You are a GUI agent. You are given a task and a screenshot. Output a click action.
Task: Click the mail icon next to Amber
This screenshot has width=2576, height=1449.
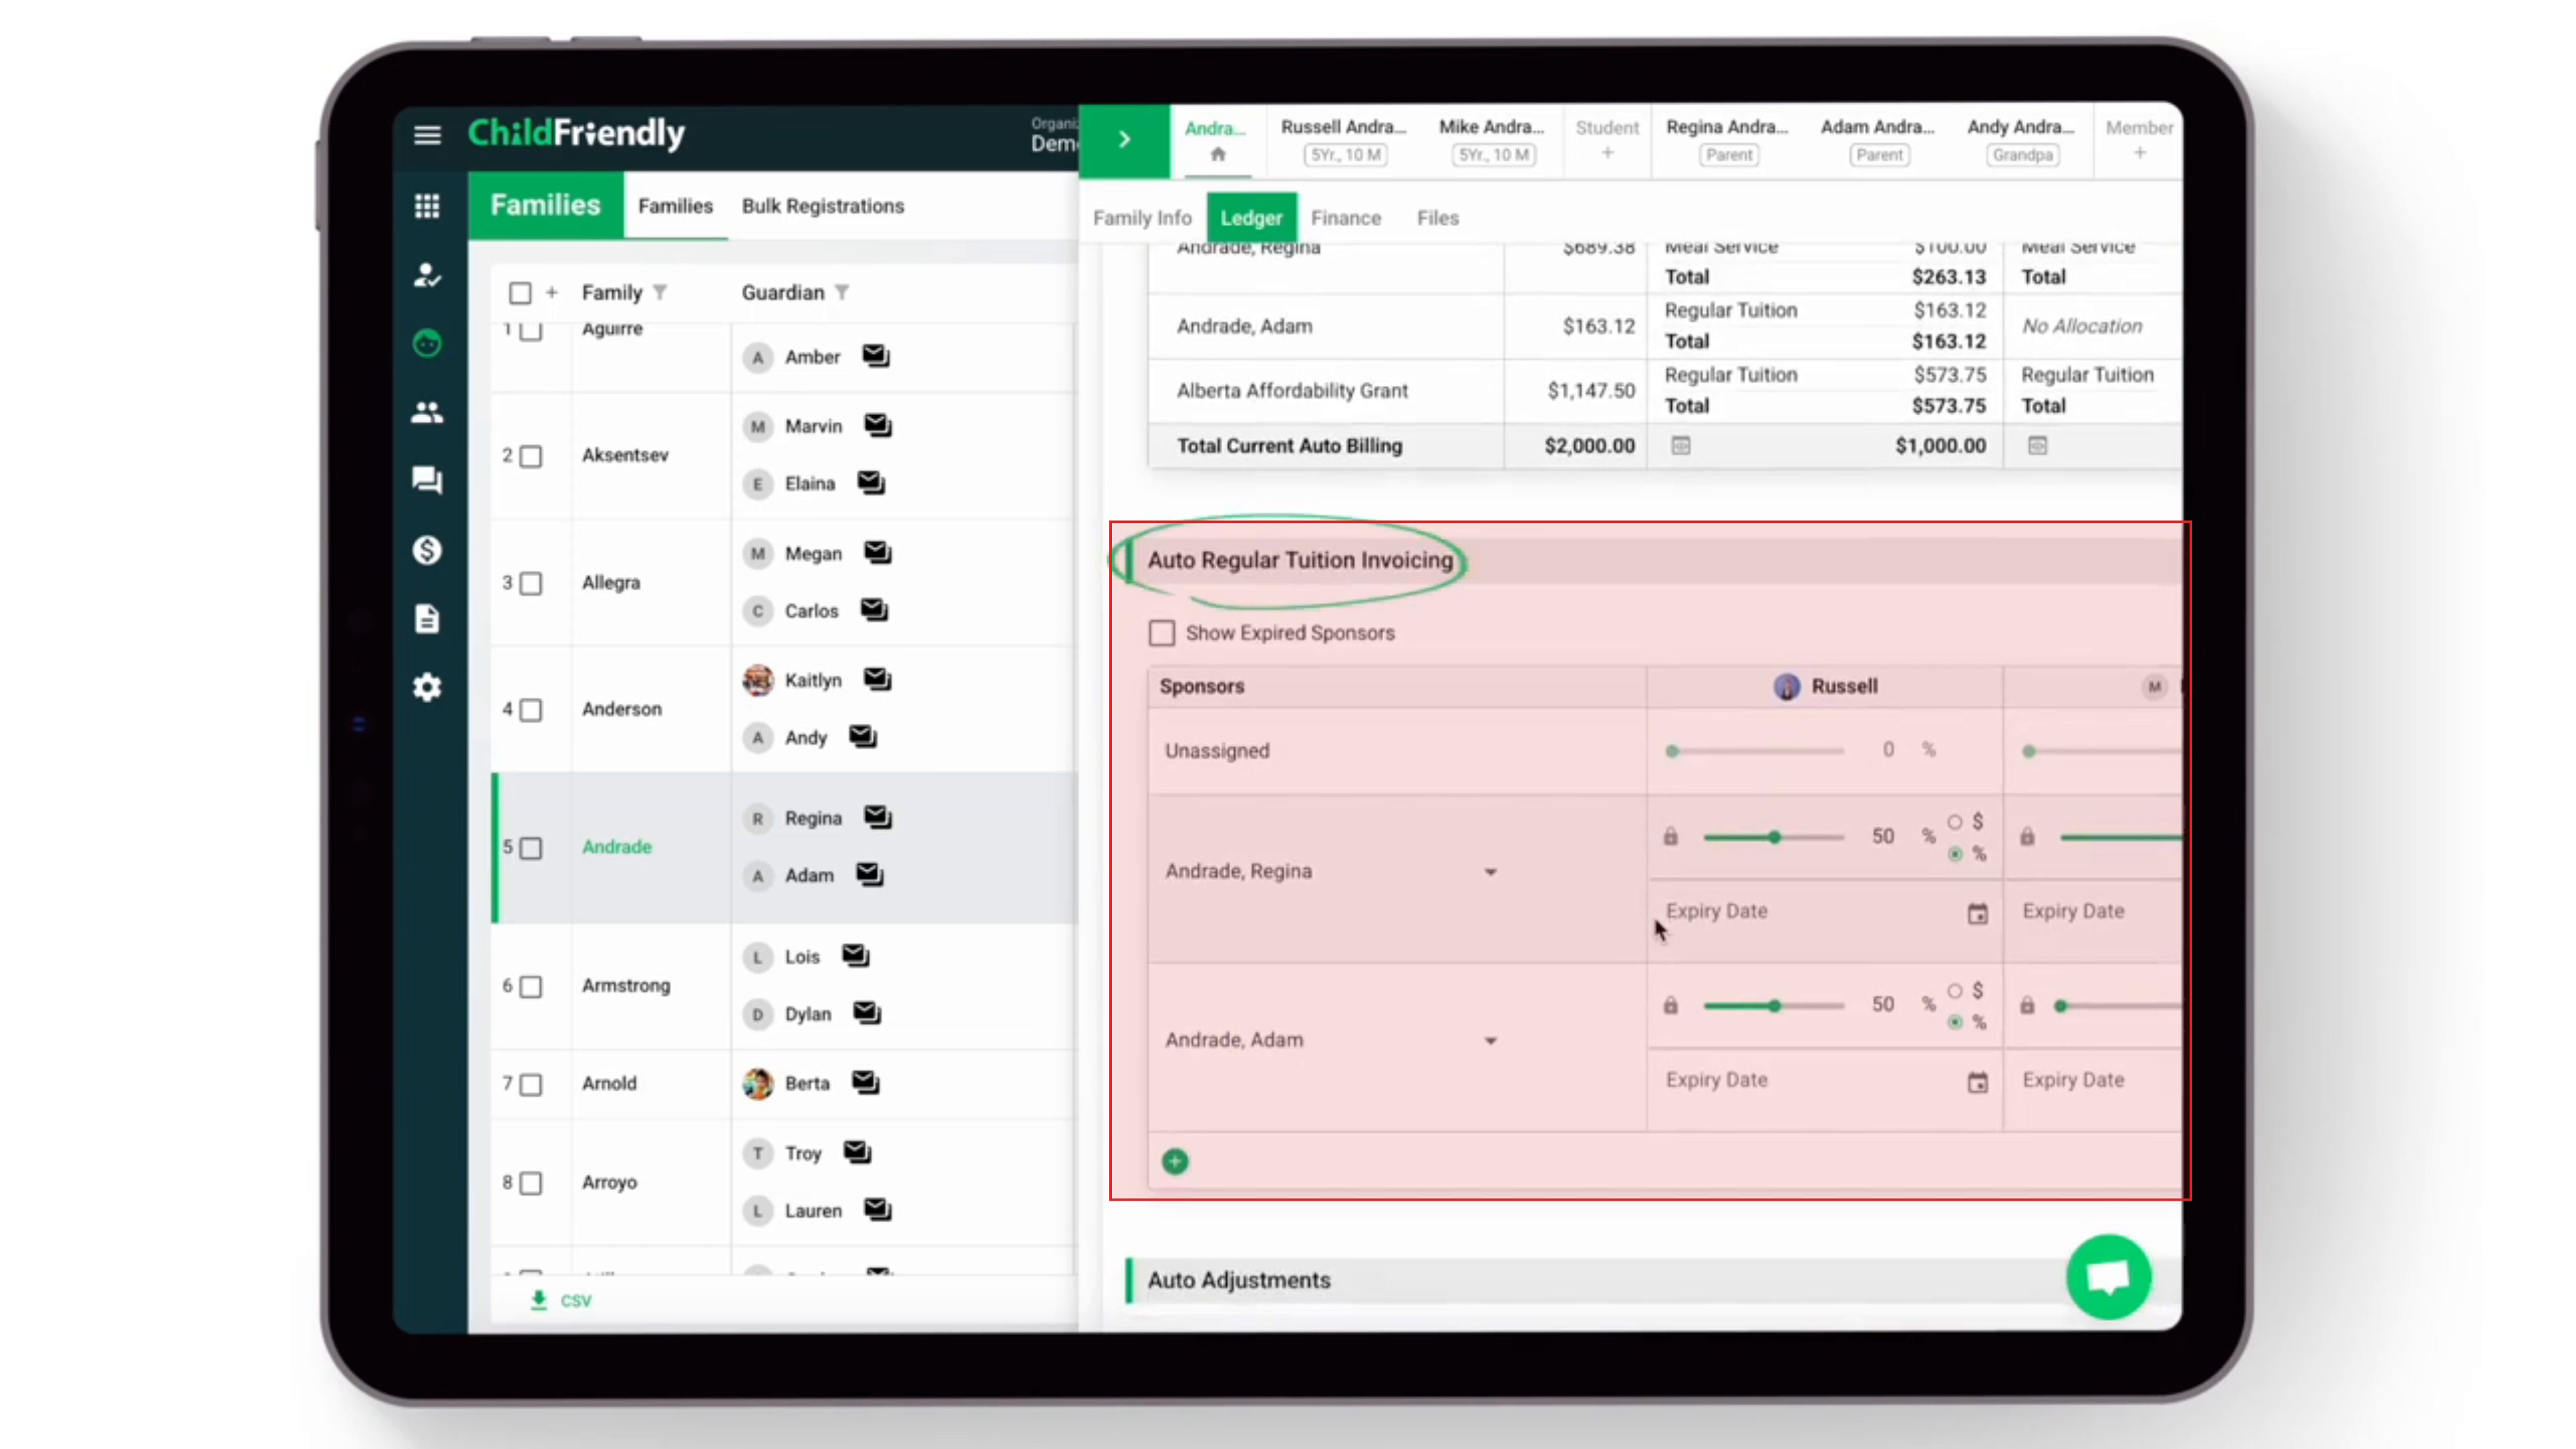(x=876, y=356)
